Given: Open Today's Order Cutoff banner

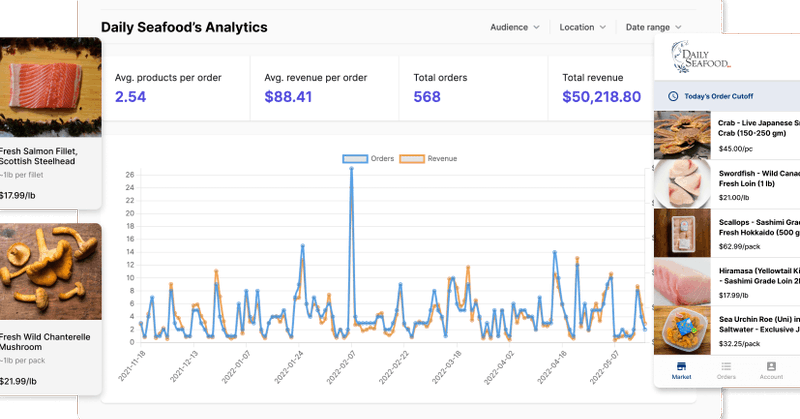Looking at the screenshot, I should (x=727, y=96).
